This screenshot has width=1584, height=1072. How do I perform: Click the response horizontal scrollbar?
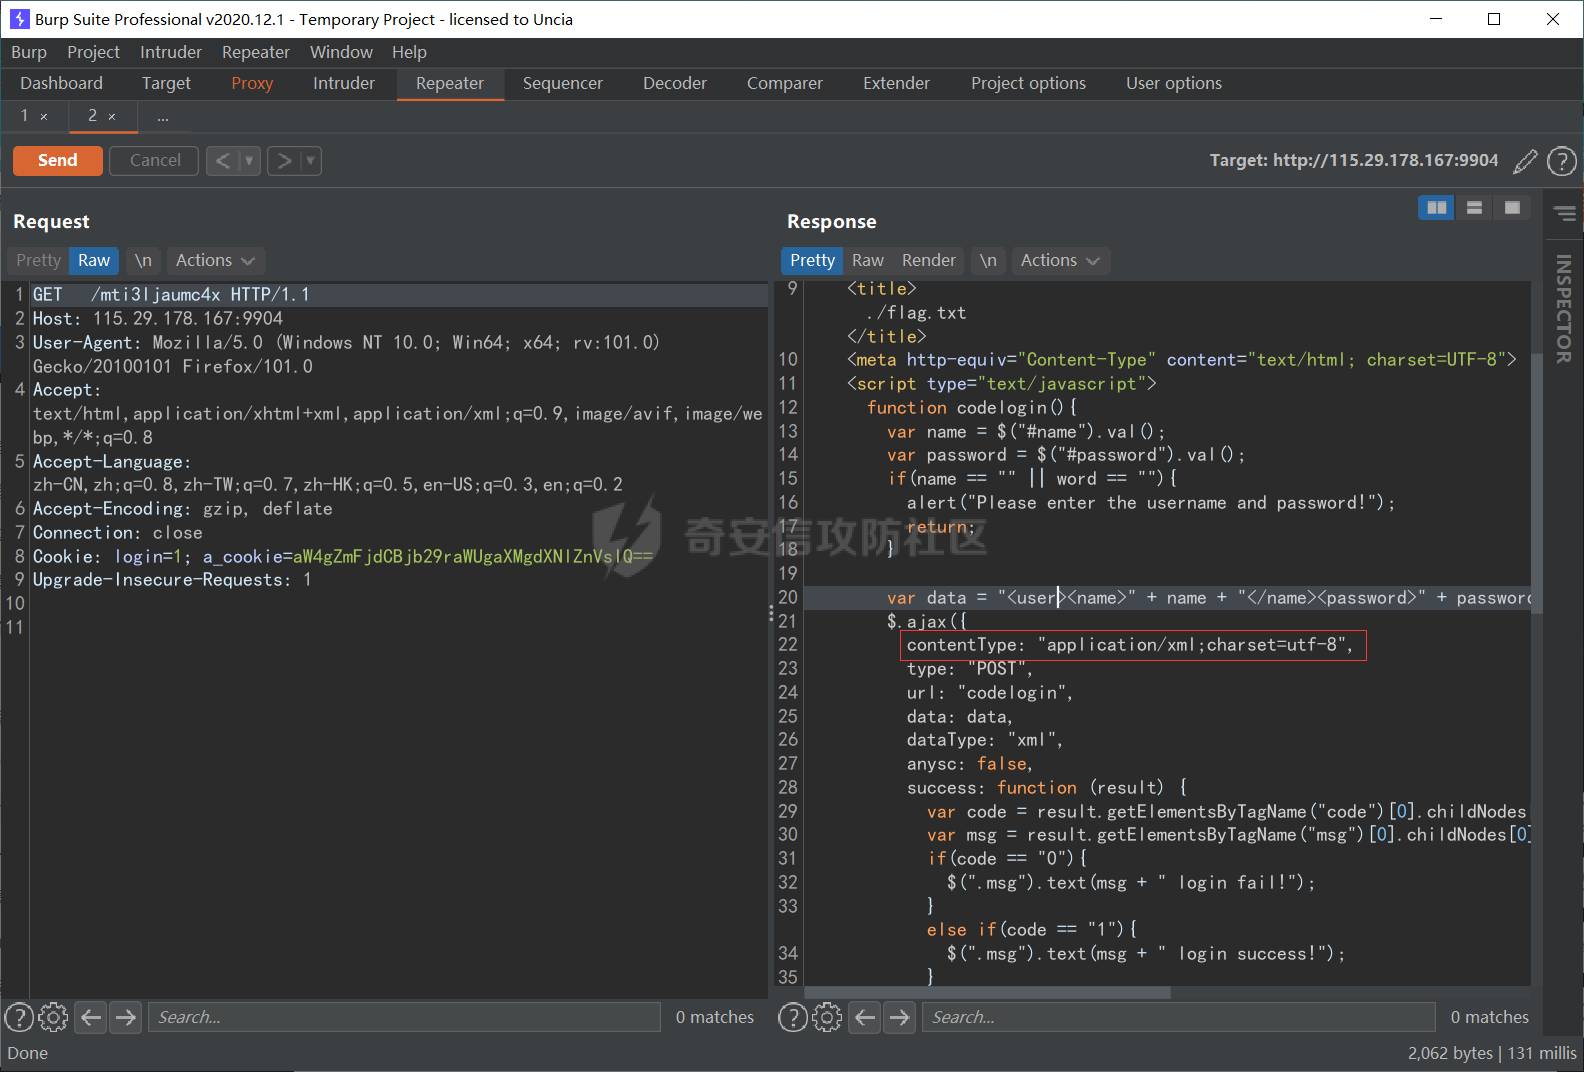[987, 992]
